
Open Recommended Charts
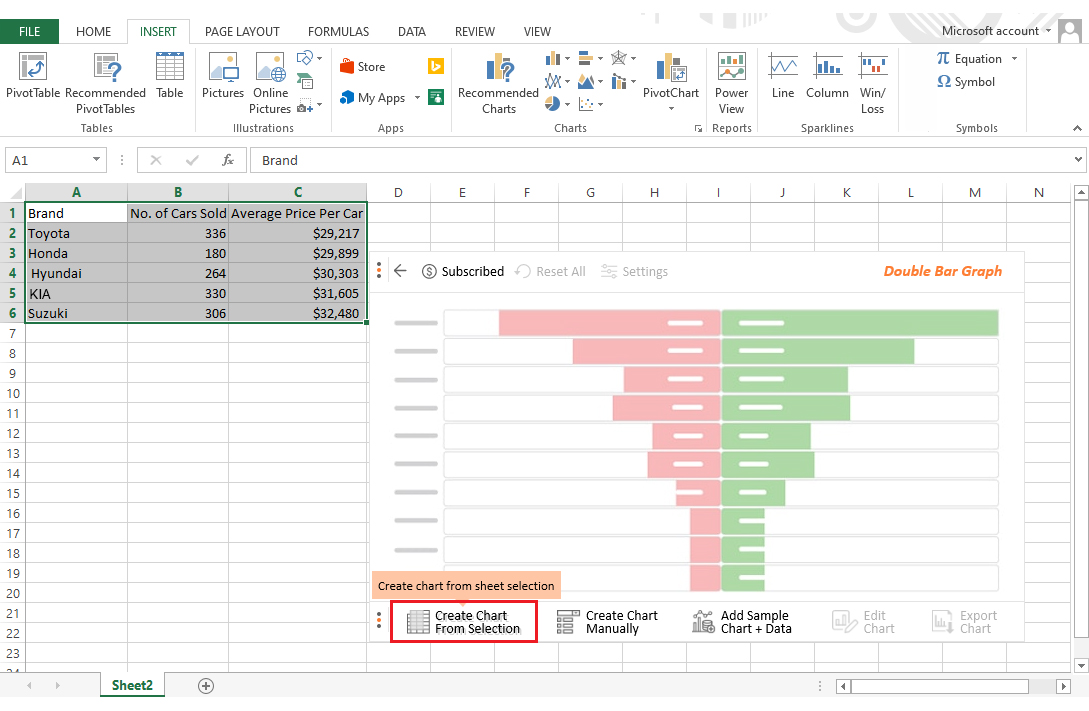[x=499, y=83]
